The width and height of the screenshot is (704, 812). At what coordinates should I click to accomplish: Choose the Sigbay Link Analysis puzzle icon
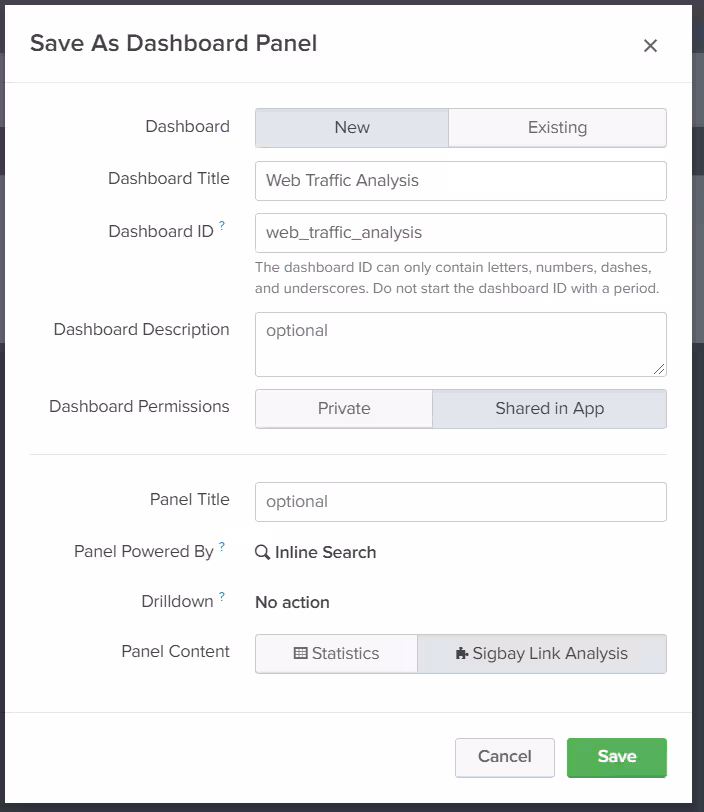click(461, 654)
